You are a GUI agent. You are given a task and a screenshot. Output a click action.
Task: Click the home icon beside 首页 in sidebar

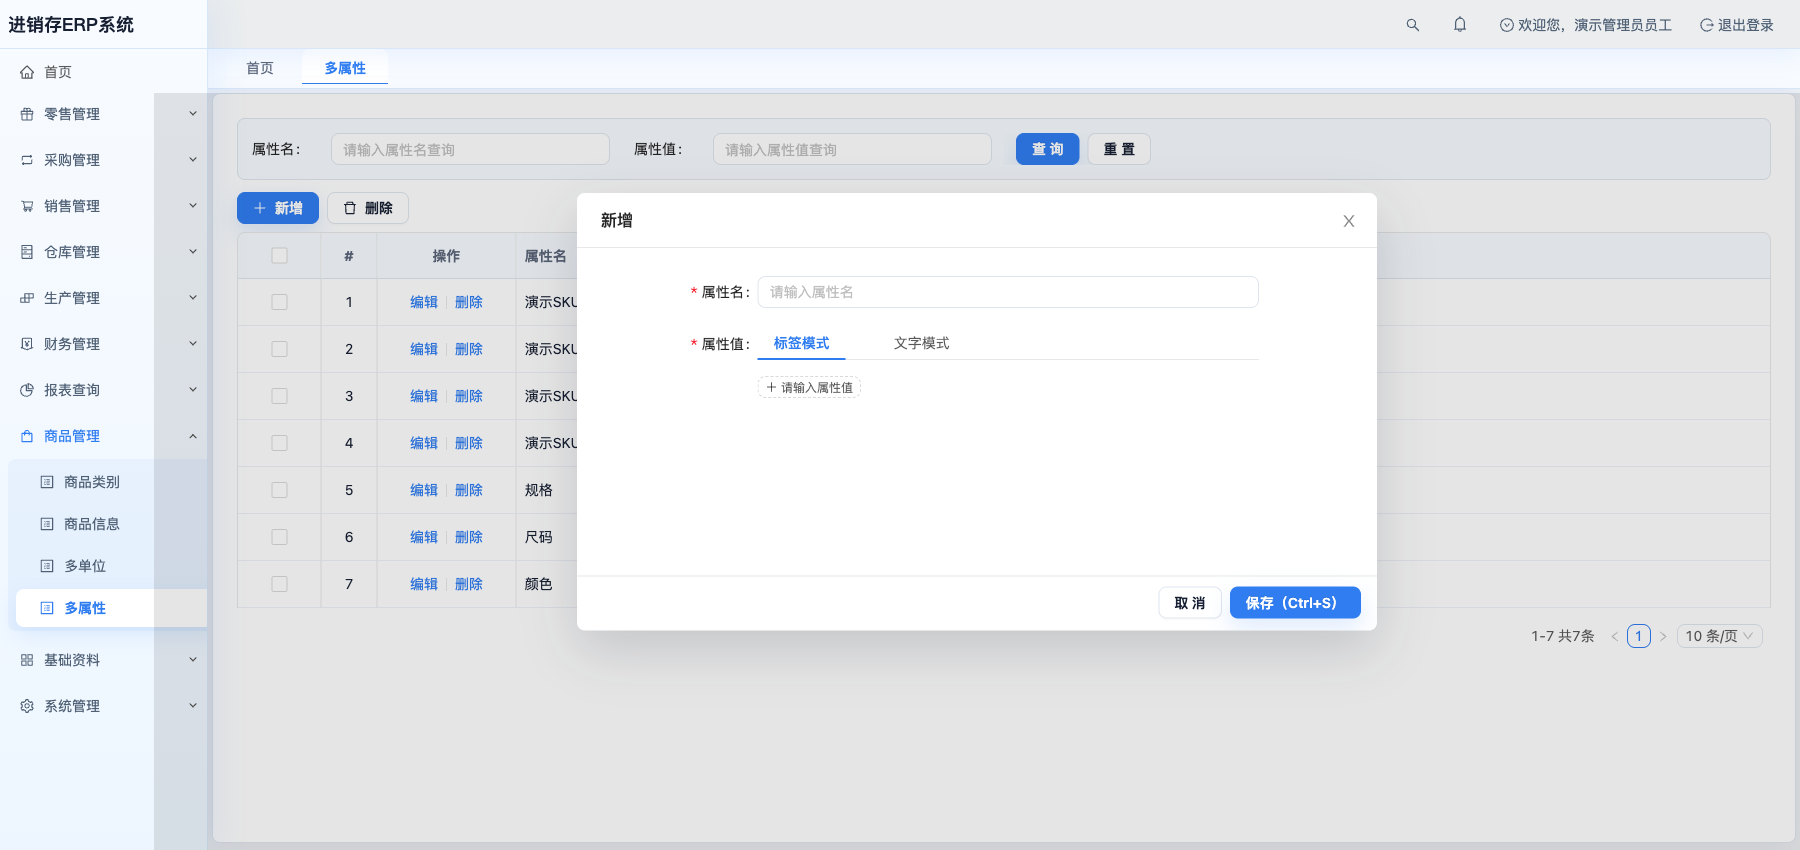[27, 72]
